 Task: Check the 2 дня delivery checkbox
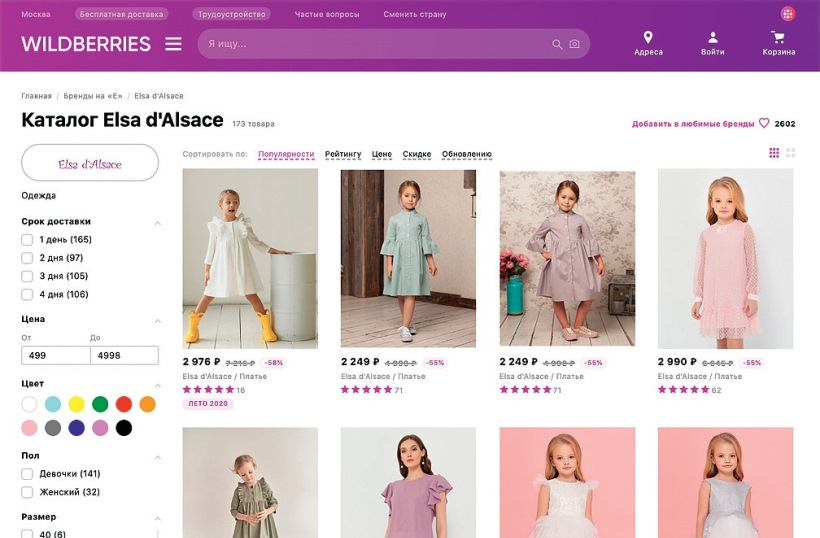coord(27,258)
